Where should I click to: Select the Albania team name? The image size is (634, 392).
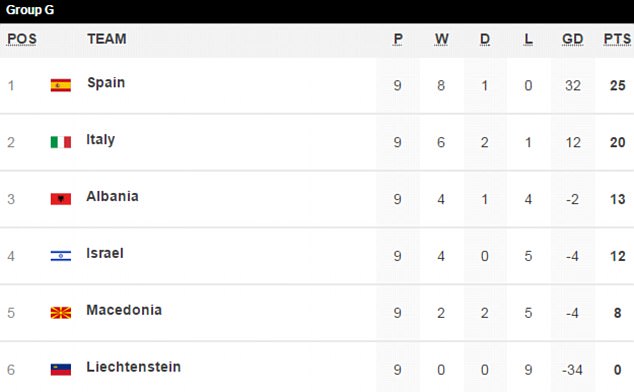point(112,196)
